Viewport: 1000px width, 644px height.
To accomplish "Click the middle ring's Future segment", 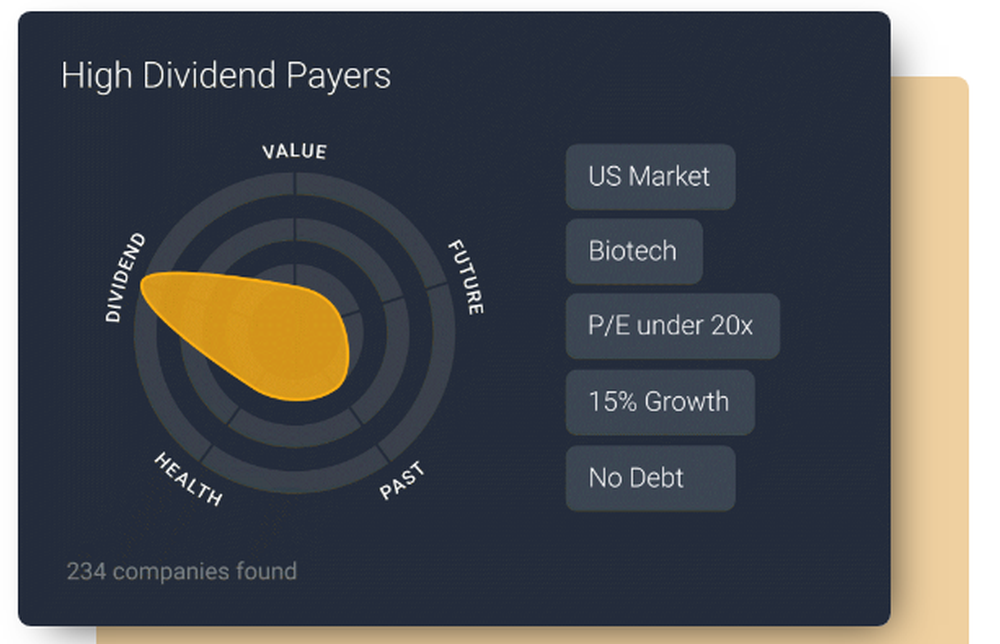I will (x=393, y=363).
